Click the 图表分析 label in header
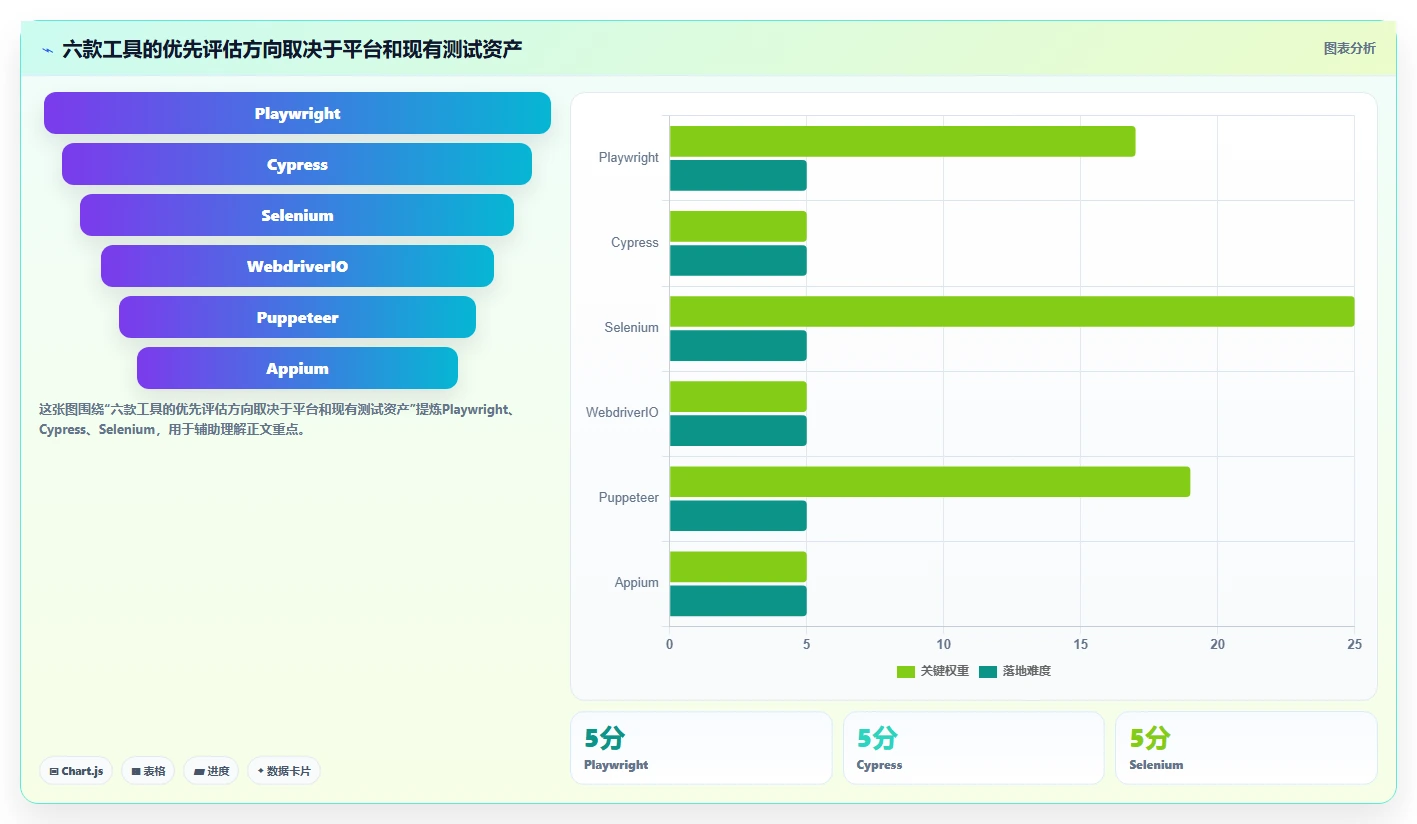Image resolution: width=1417 pixels, height=824 pixels. coord(1349,48)
